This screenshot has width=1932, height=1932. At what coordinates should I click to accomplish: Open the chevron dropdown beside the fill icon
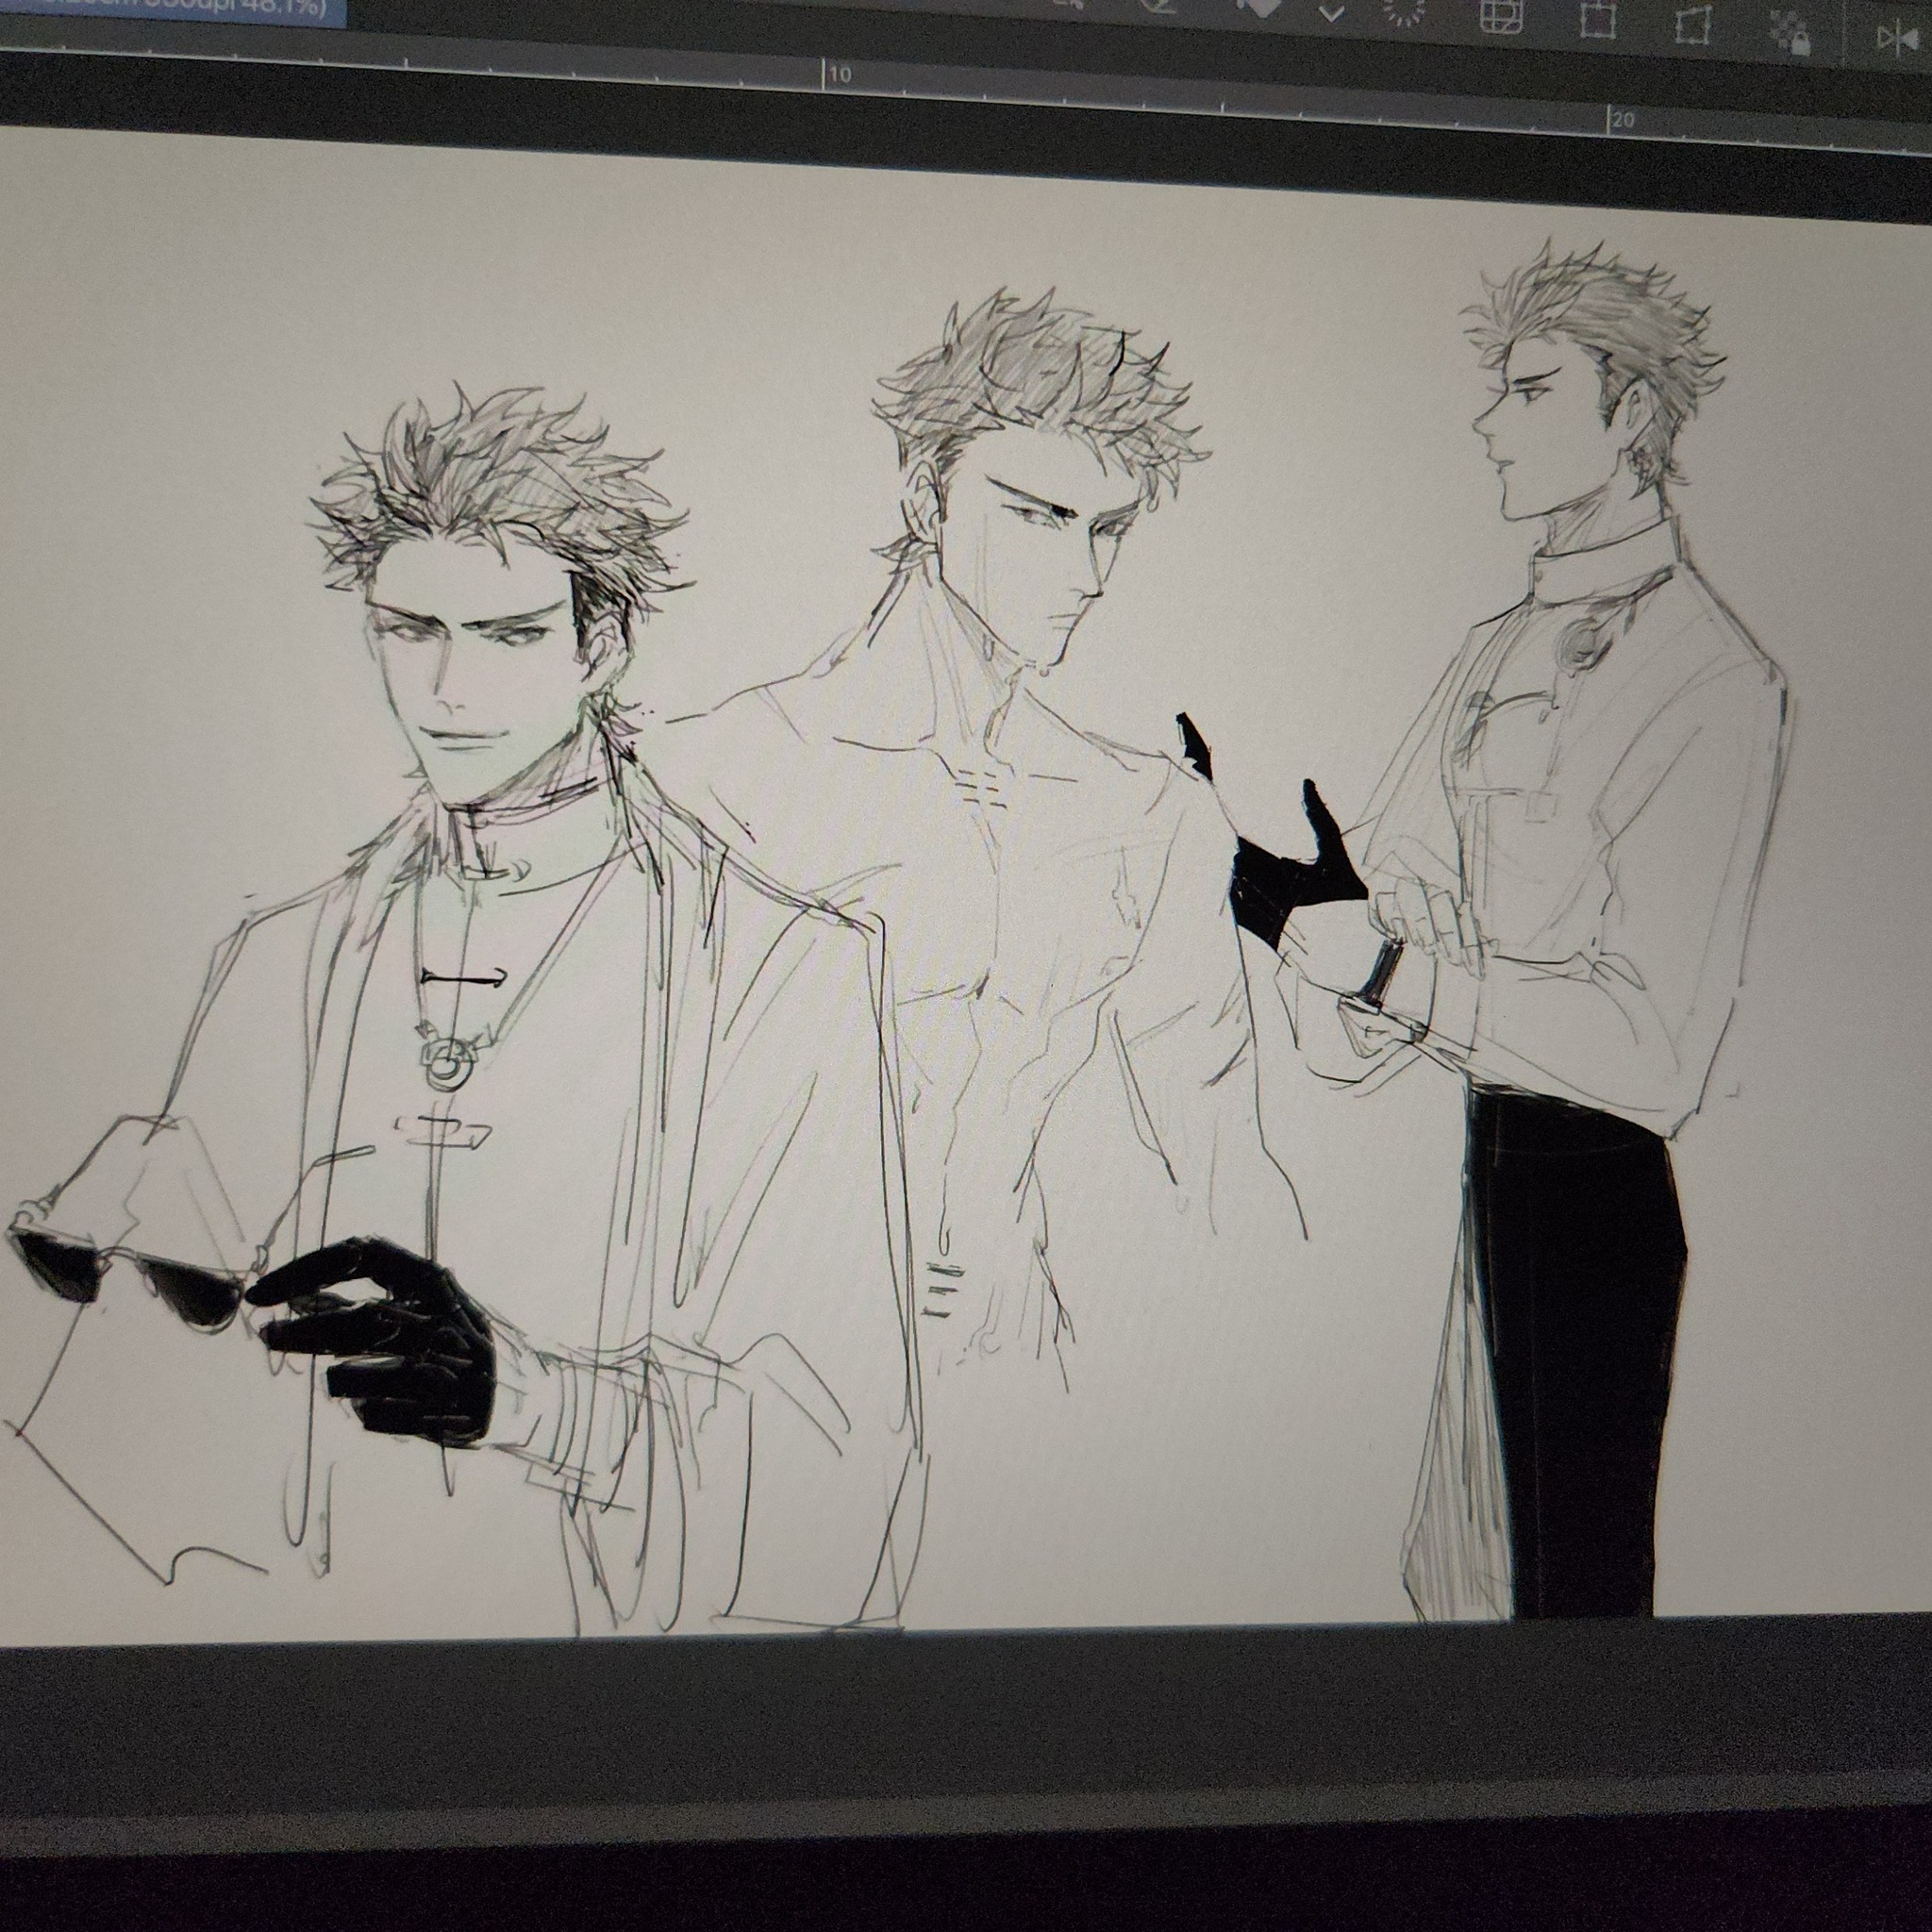[x=1331, y=14]
